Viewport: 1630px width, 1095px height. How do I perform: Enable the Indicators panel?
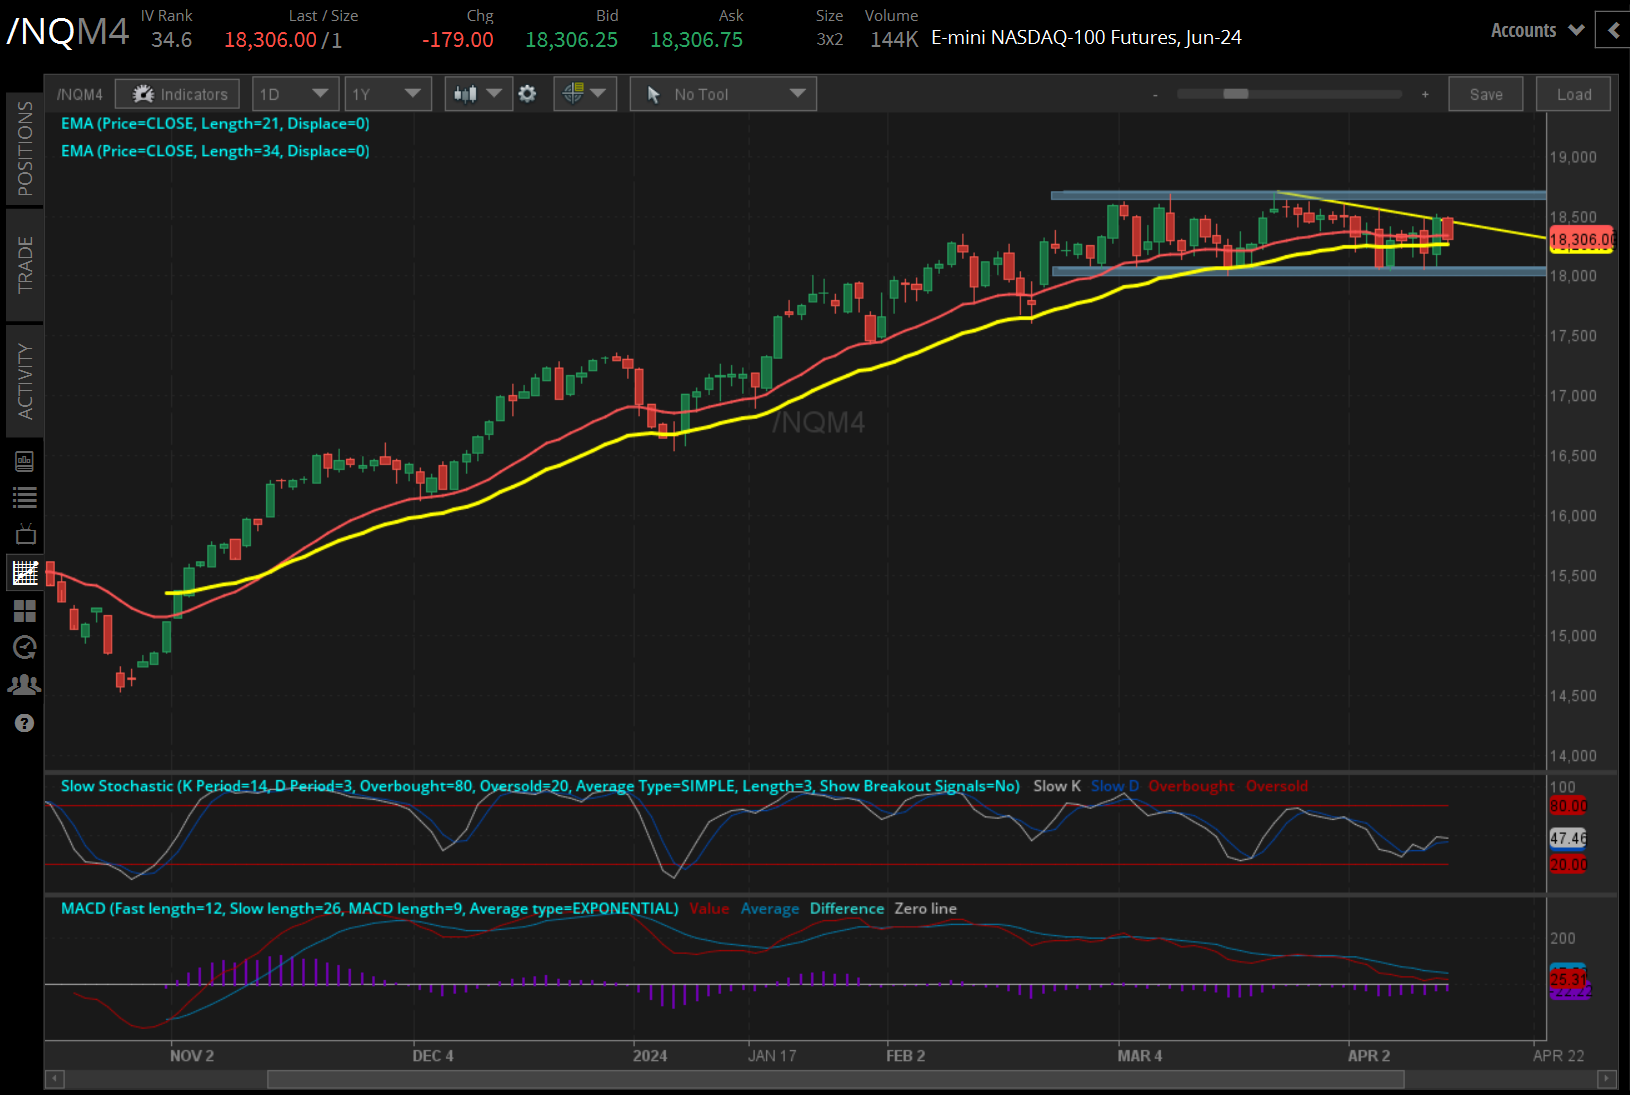(177, 93)
